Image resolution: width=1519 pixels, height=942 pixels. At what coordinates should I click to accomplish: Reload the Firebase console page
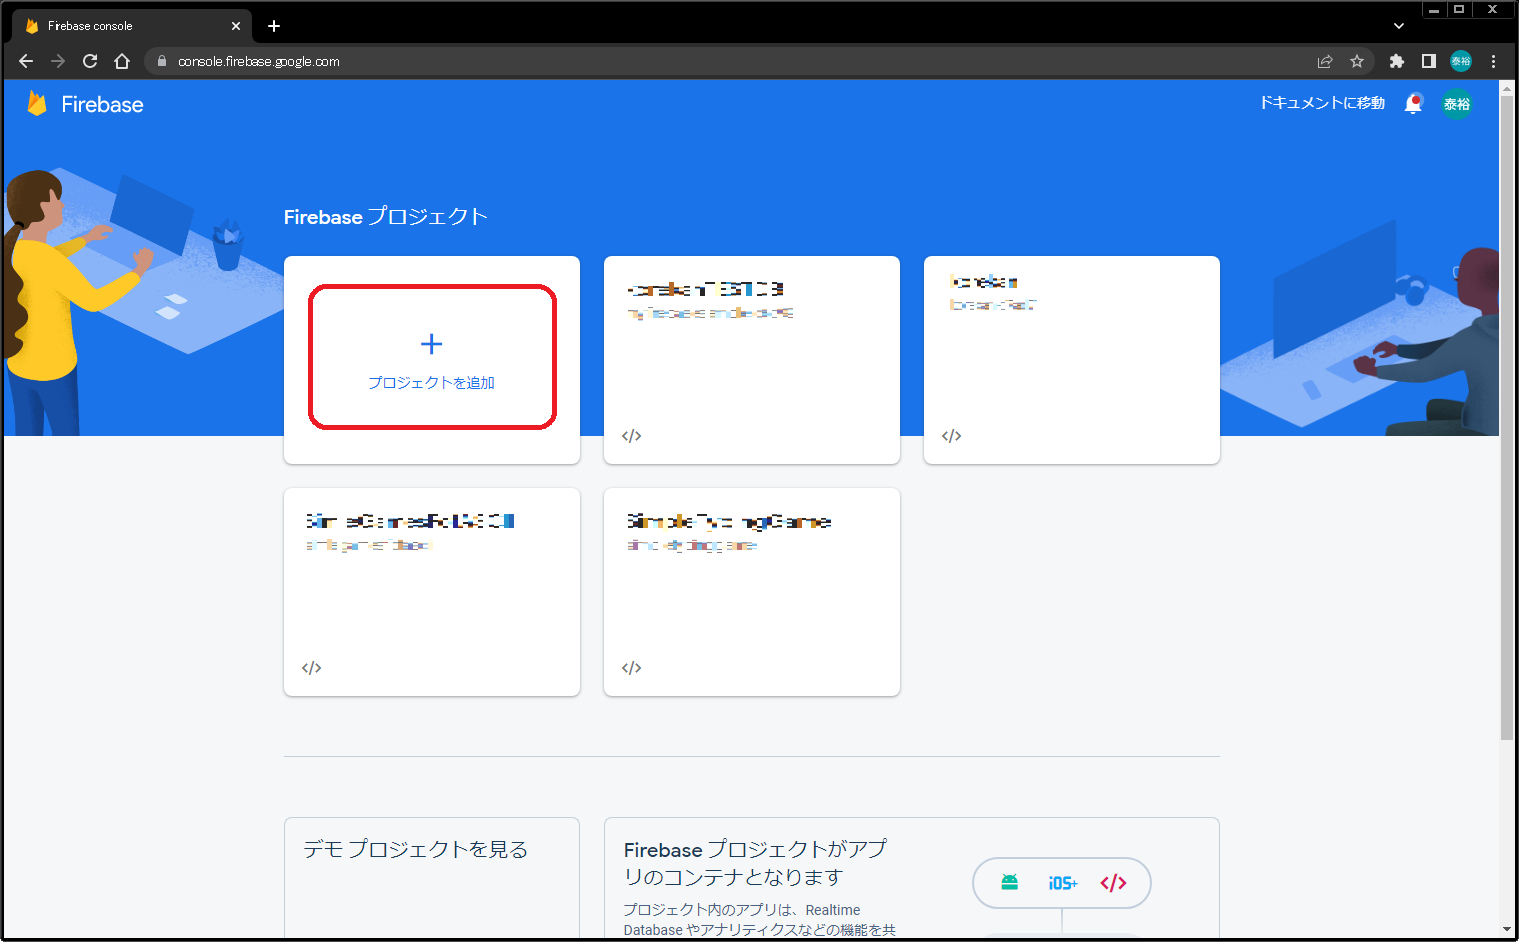(x=90, y=61)
